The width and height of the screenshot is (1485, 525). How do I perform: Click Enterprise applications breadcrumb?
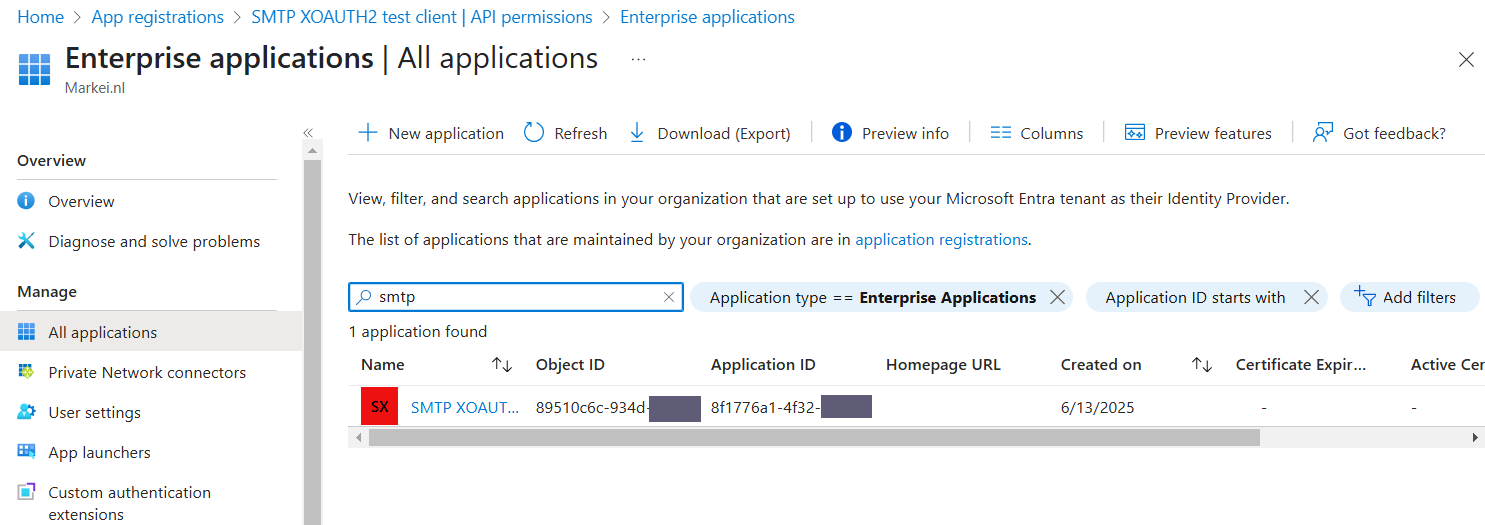coord(707,17)
